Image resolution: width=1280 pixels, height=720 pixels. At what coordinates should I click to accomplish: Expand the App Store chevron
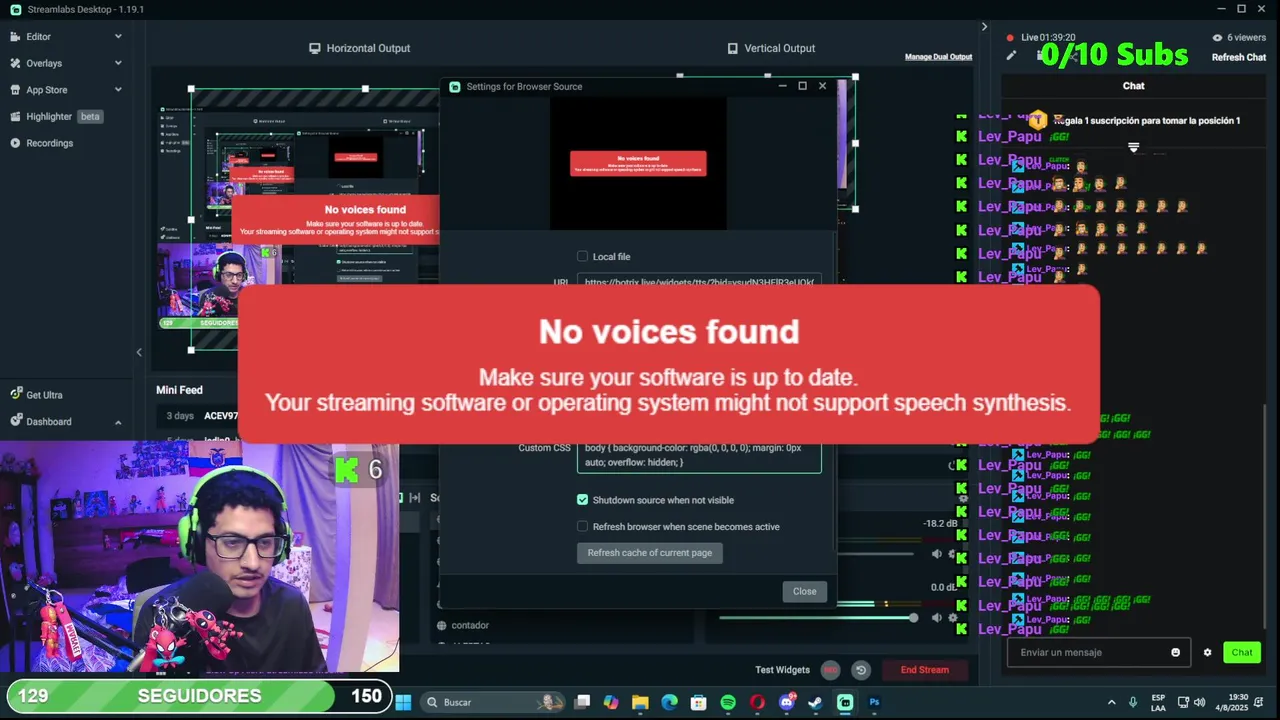[x=118, y=90]
